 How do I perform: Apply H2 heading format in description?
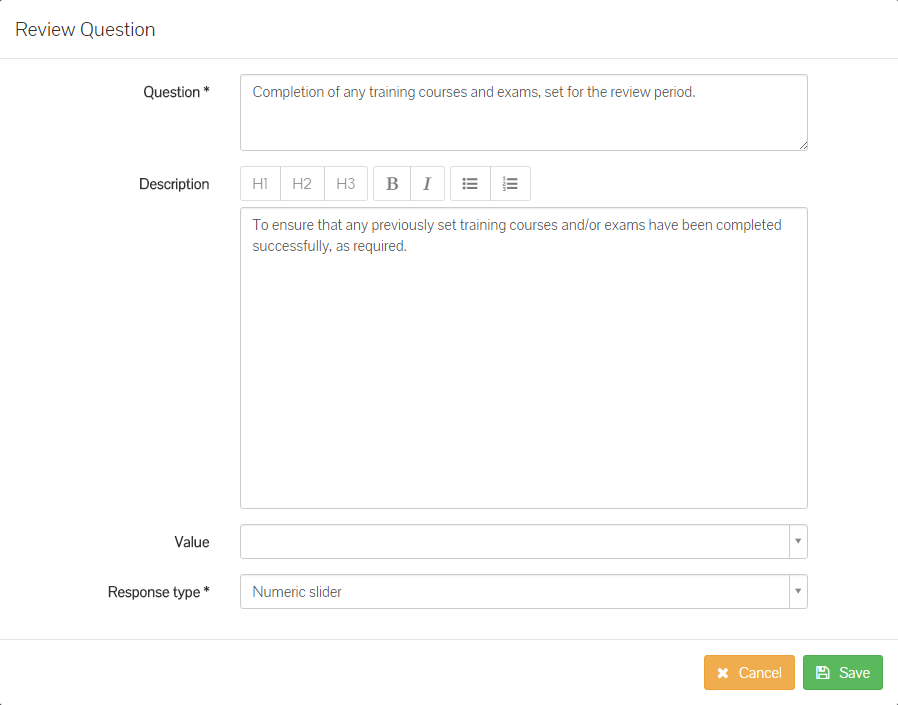tap(302, 184)
